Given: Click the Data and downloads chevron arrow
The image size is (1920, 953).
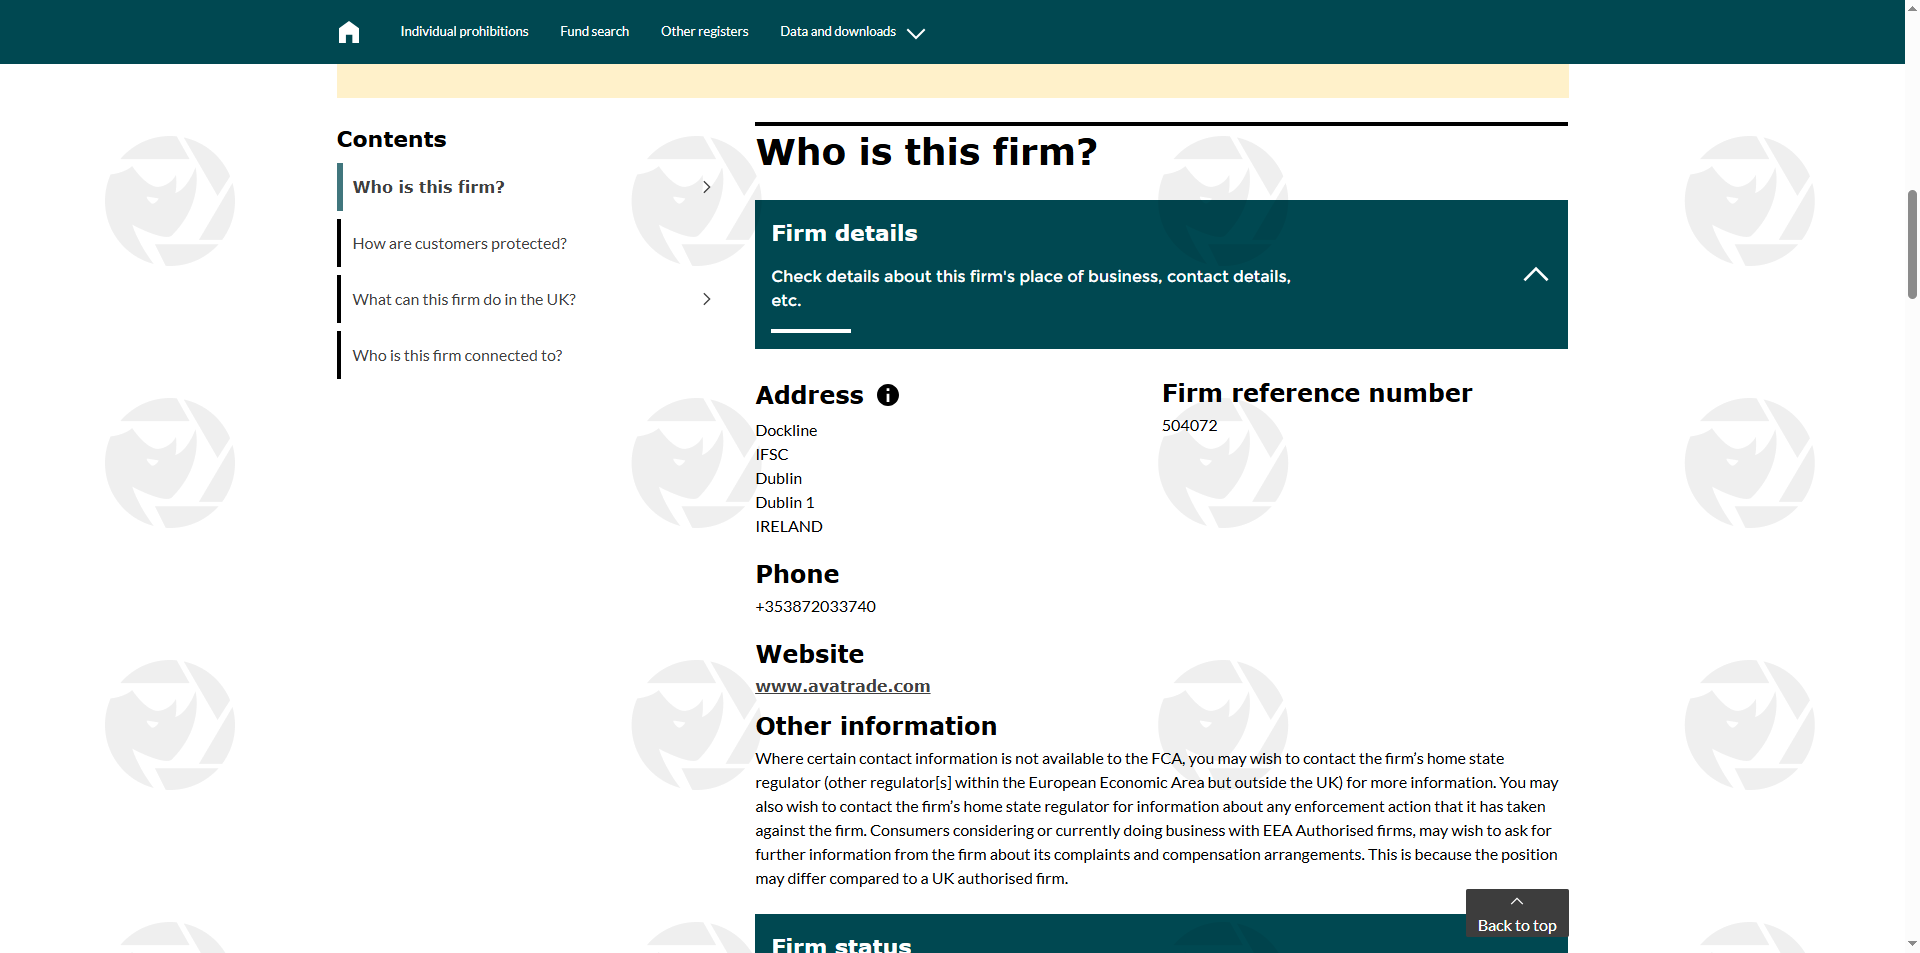Looking at the screenshot, I should (915, 33).
